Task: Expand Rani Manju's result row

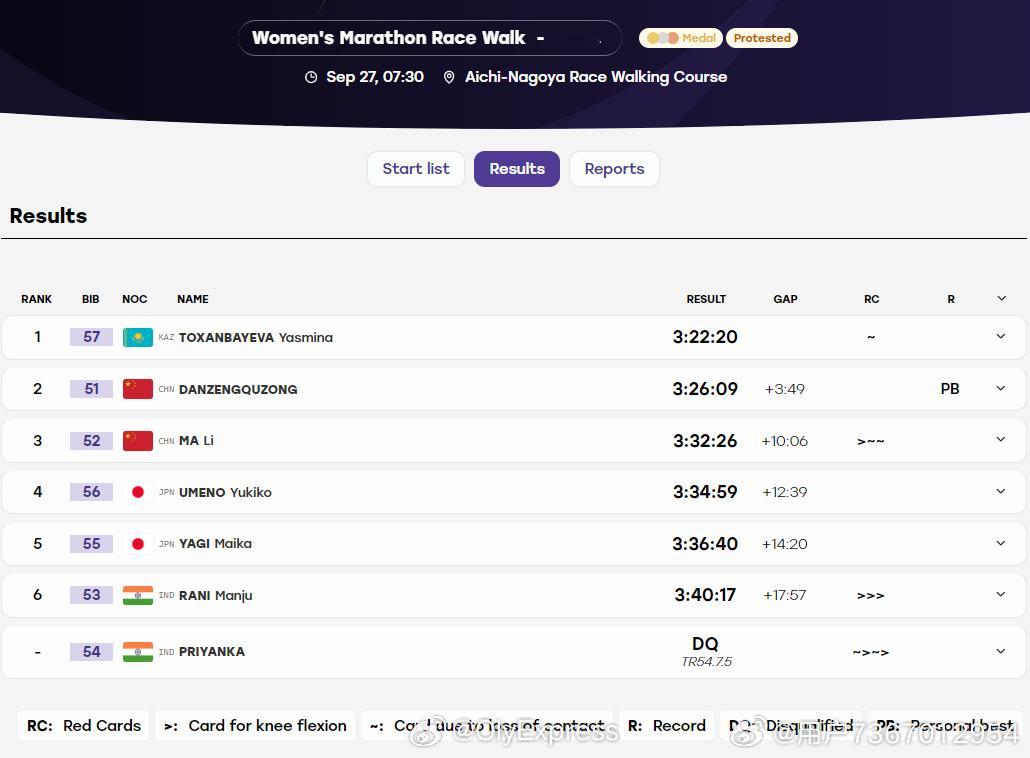Action: (1000, 594)
